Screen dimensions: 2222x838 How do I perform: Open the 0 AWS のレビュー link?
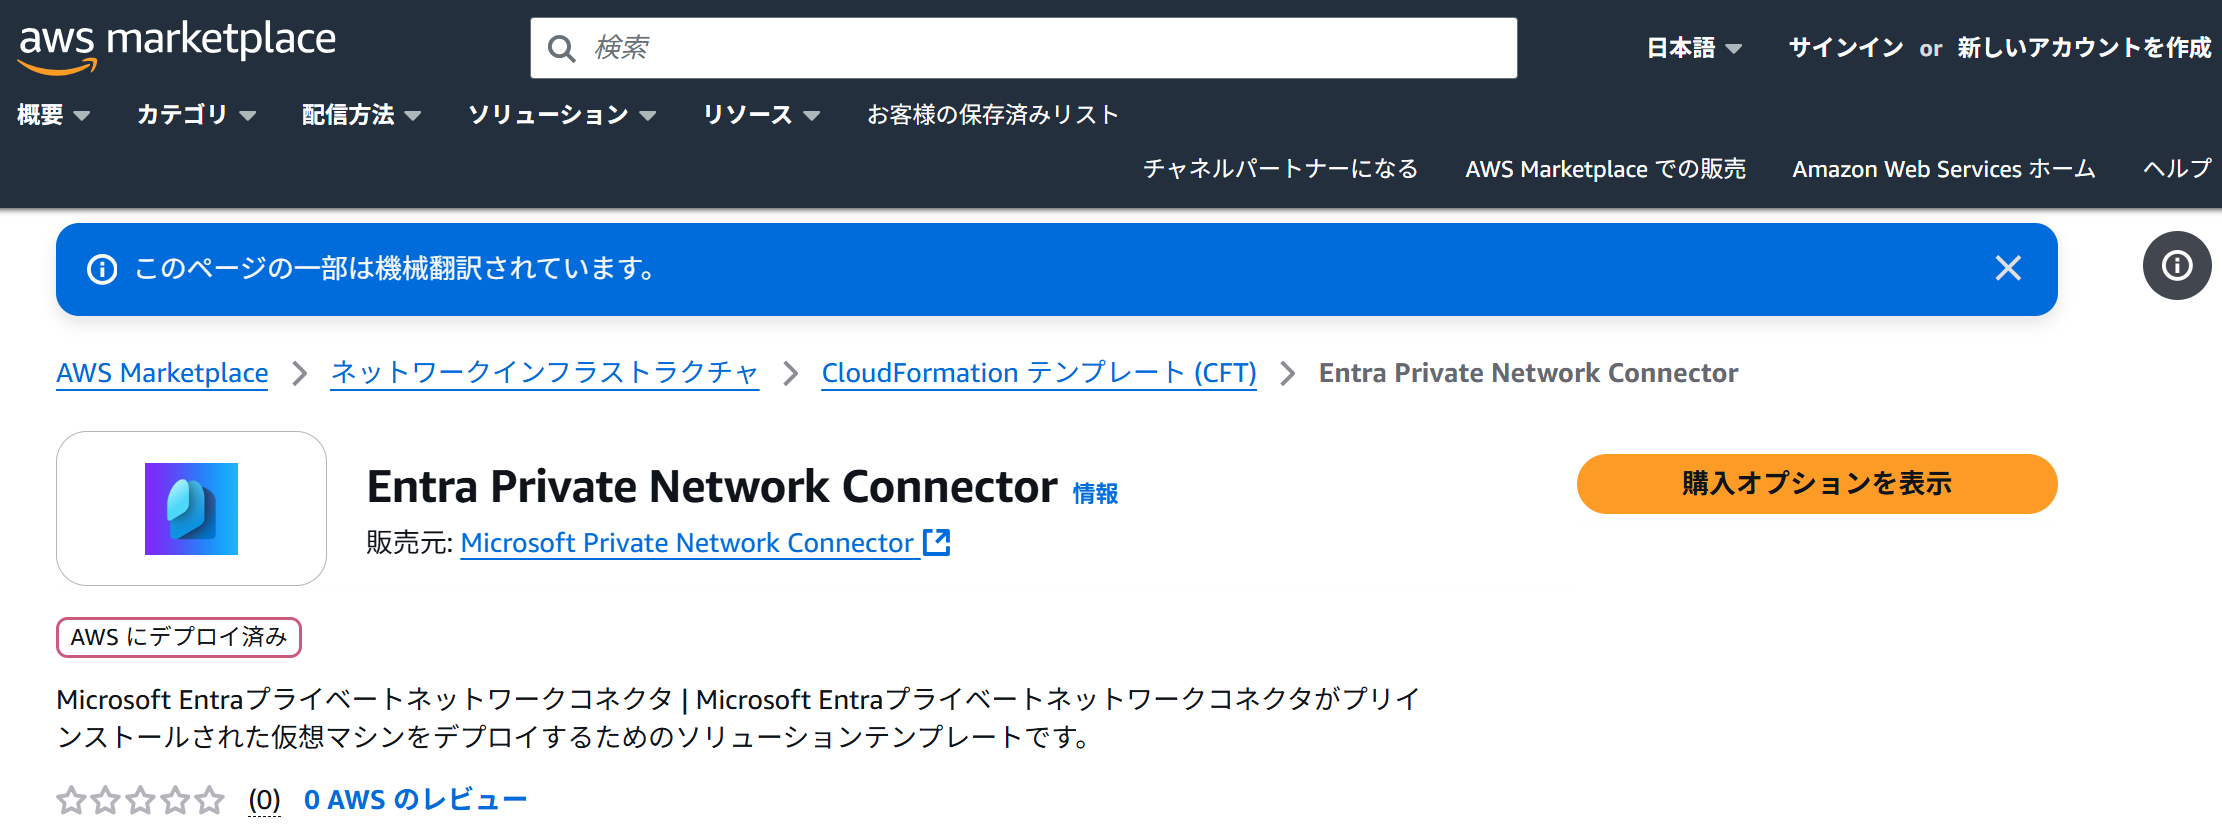click(x=415, y=800)
